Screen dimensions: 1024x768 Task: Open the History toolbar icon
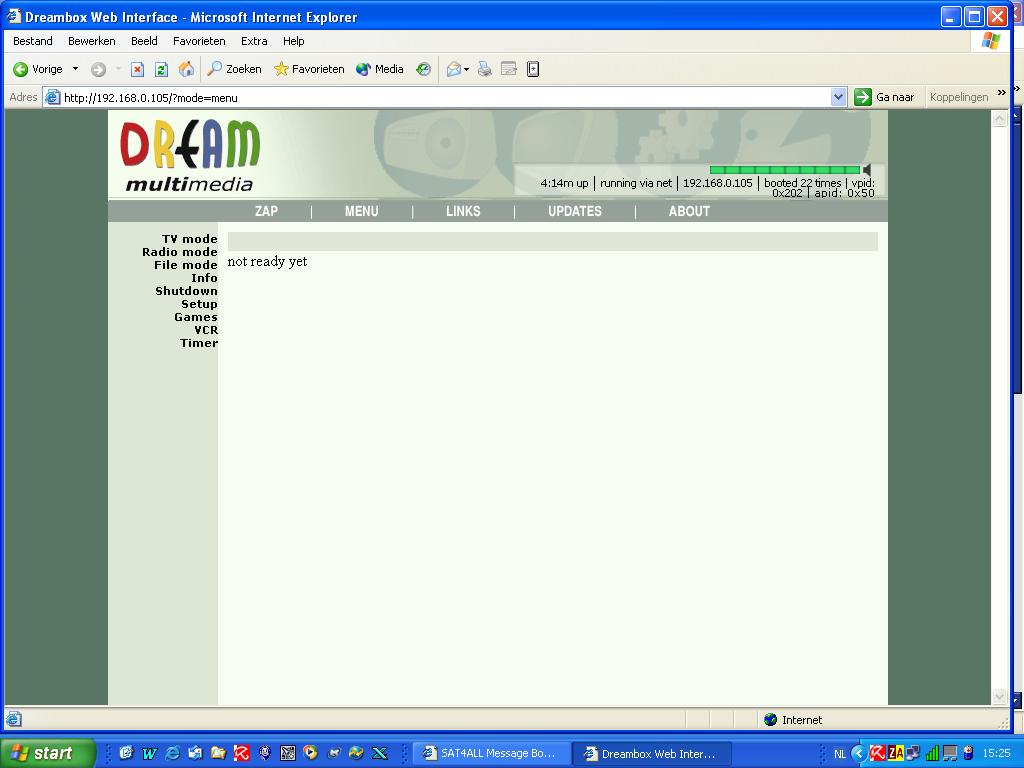423,69
